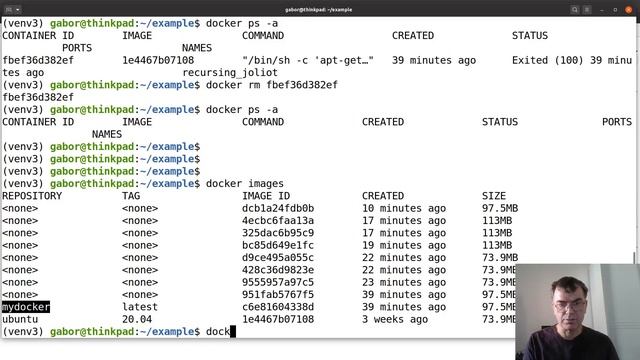Click image ID 325dac6b95c9
This screenshot has height=360, width=640.
(278, 233)
